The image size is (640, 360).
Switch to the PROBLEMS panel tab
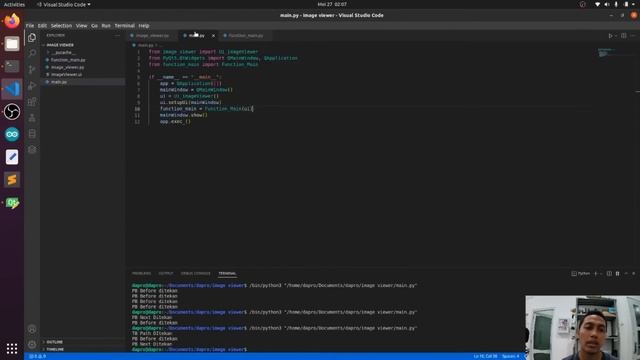141,273
